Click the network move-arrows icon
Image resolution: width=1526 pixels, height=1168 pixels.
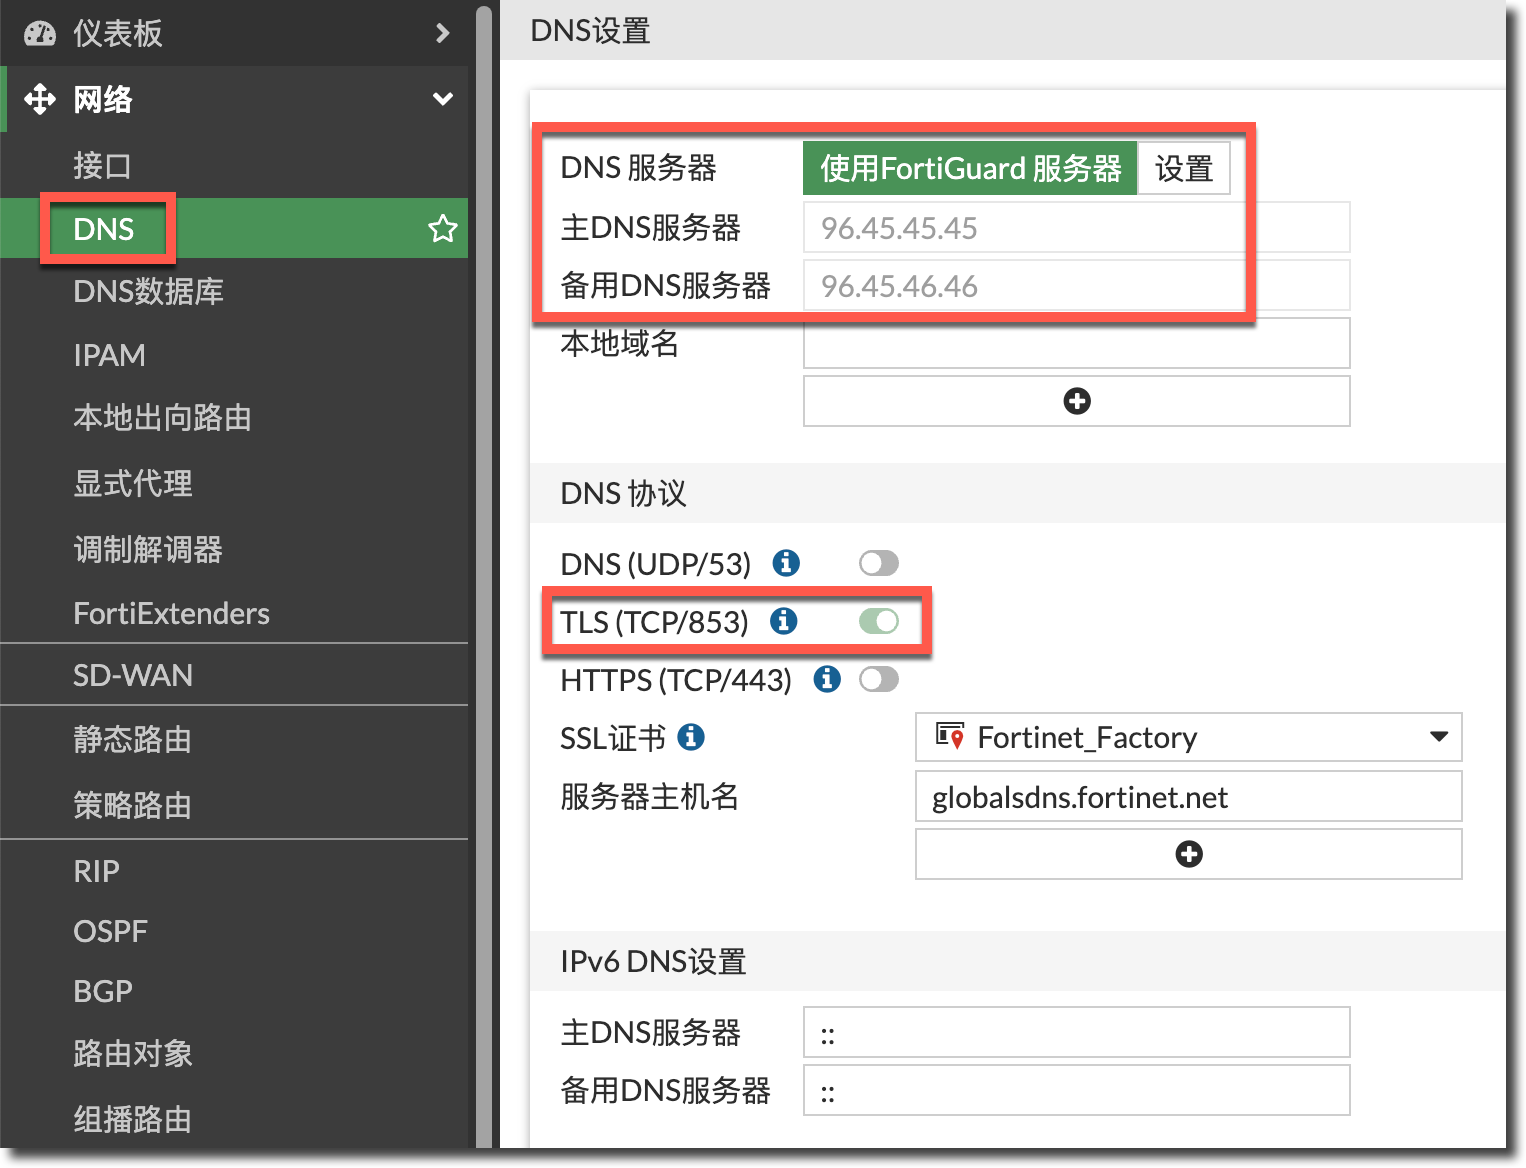pyautogui.click(x=40, y=99)
